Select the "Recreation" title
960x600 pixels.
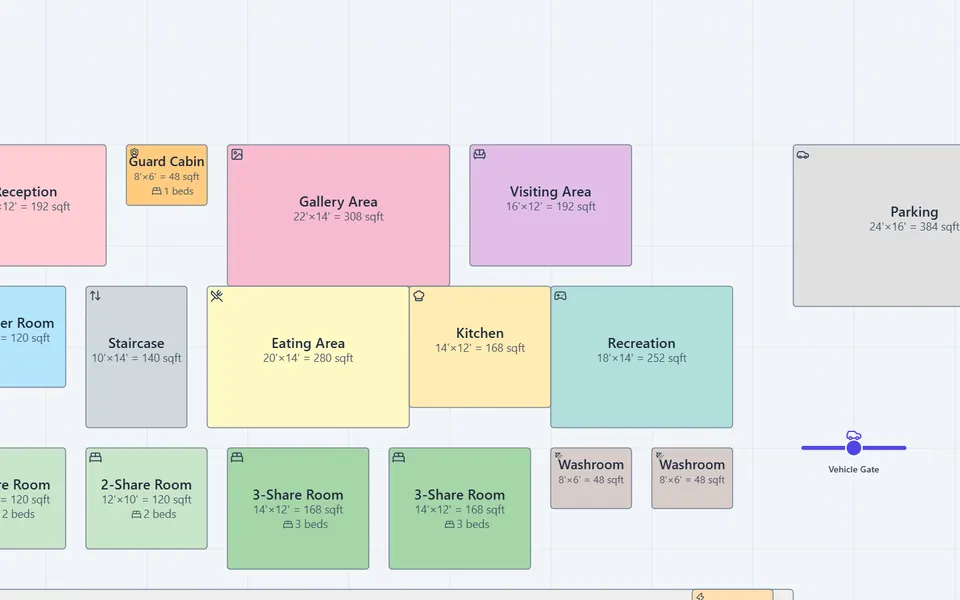tap(641, 343)
